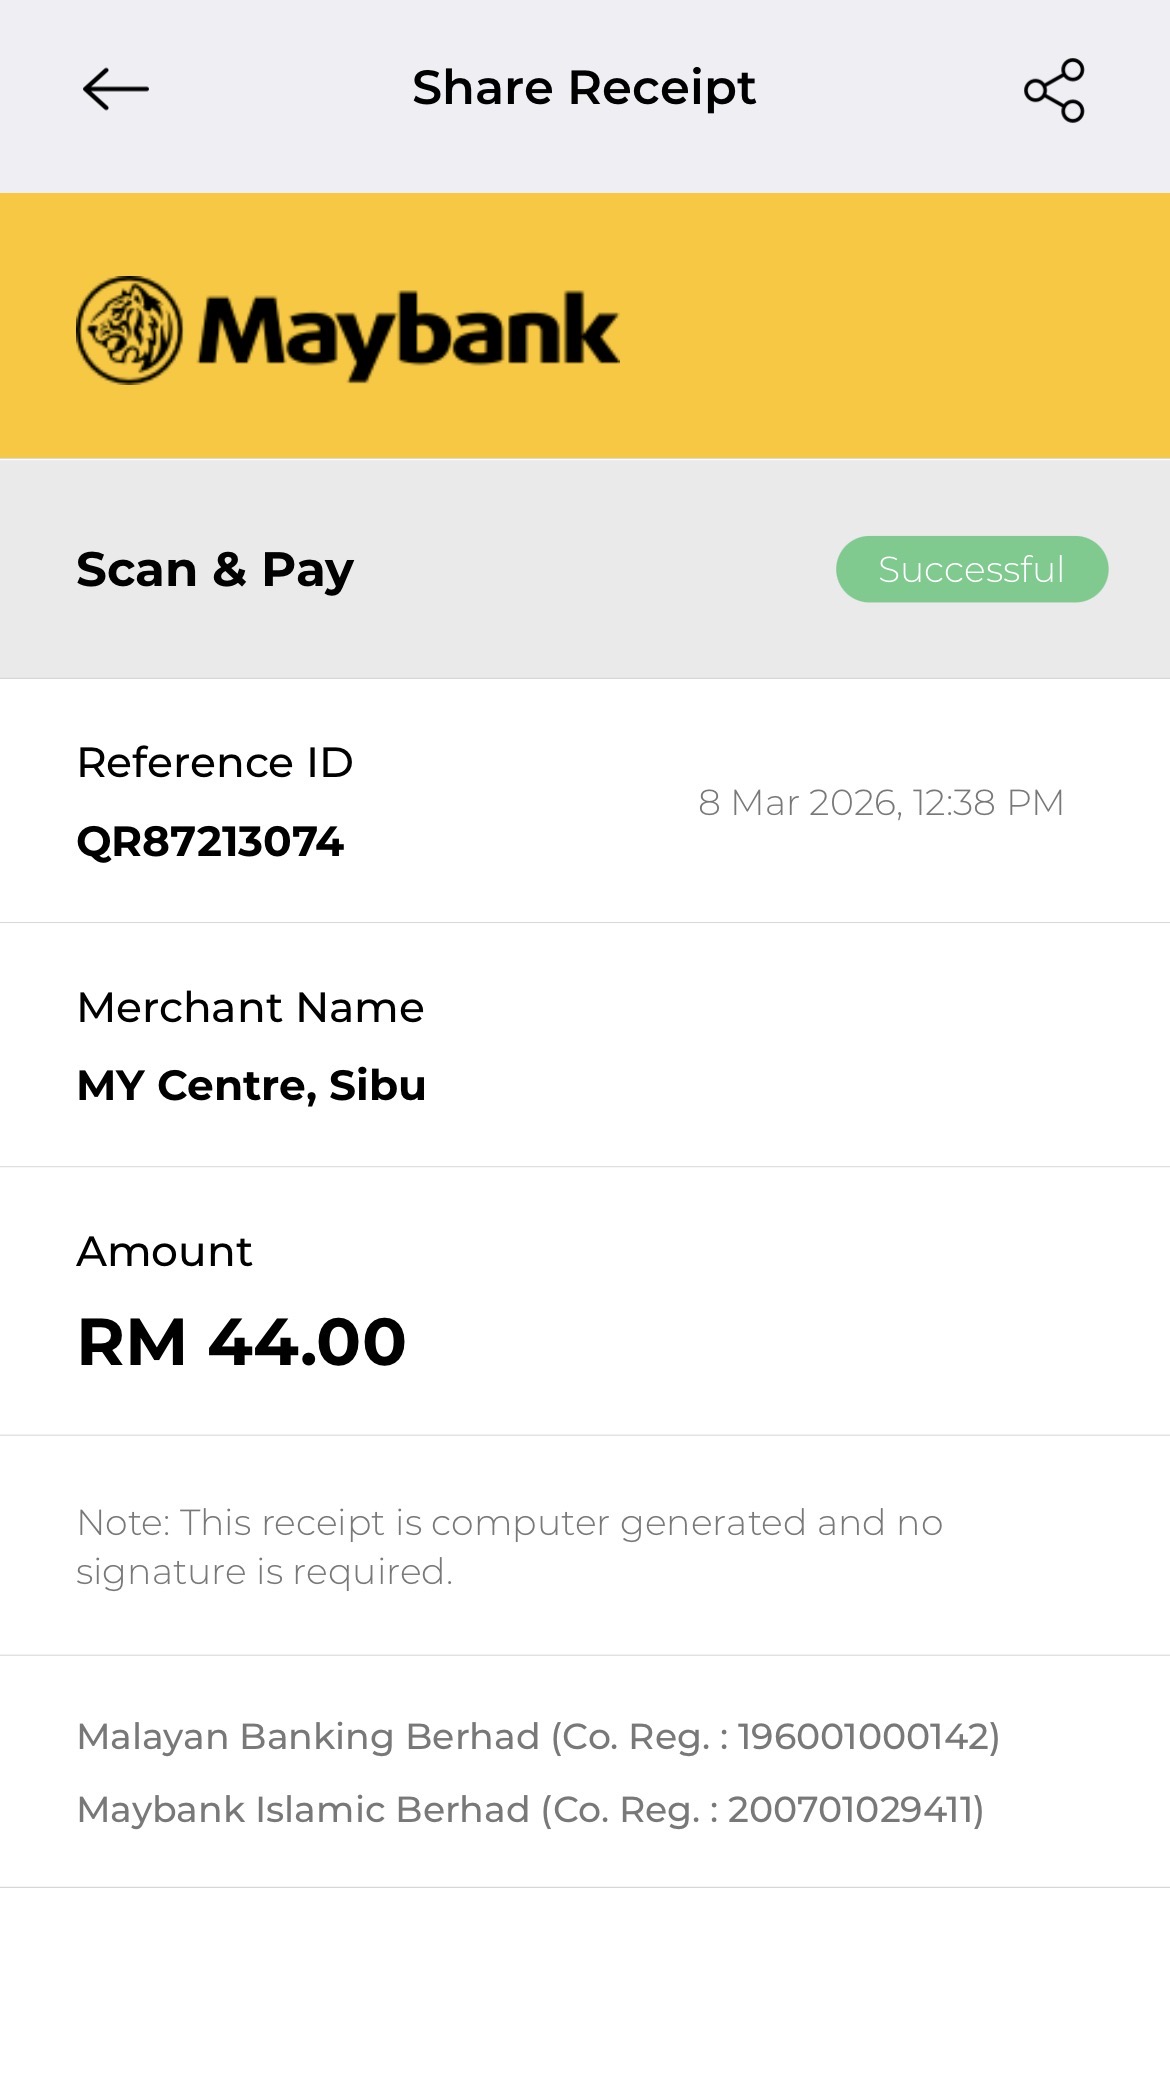The width and height of the screenshot is (1170, 2094).
Task: Click the Merchant Name label
Action: (250, 1007)
